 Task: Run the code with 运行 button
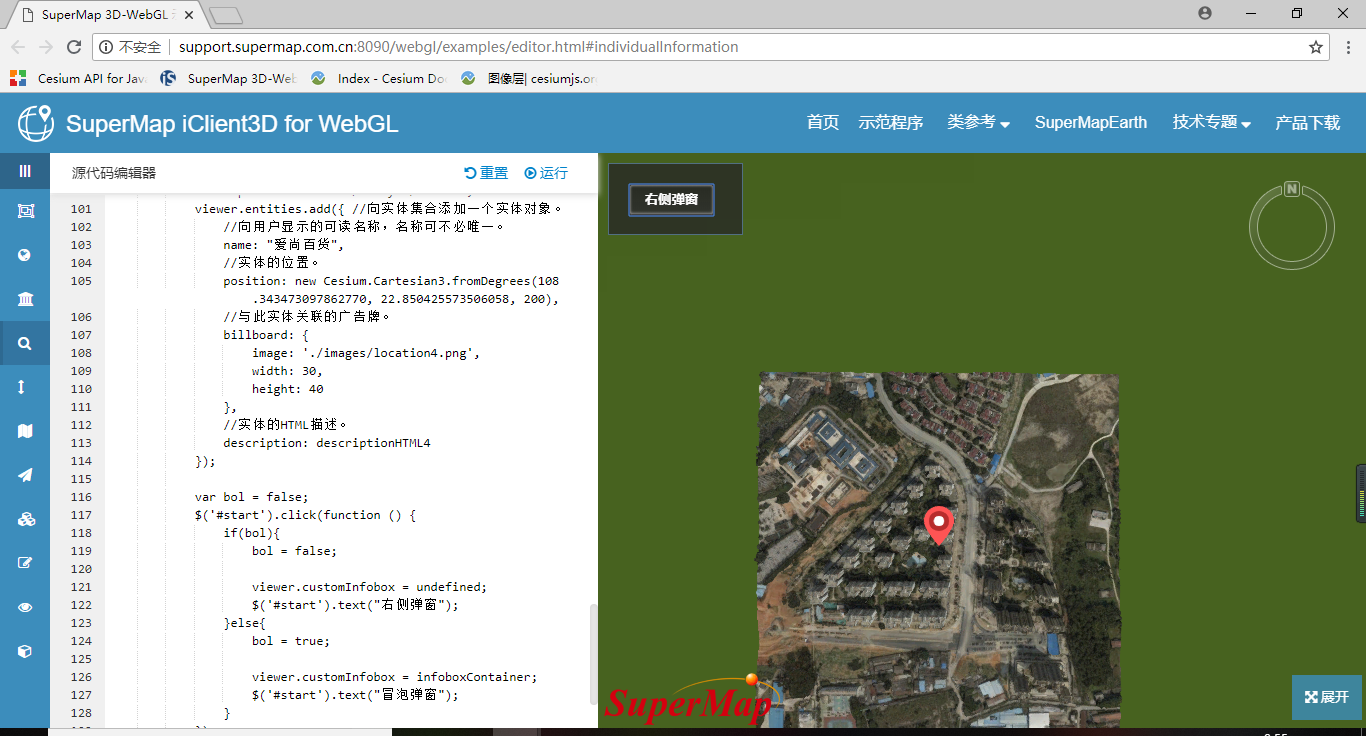tap(546, 173)
